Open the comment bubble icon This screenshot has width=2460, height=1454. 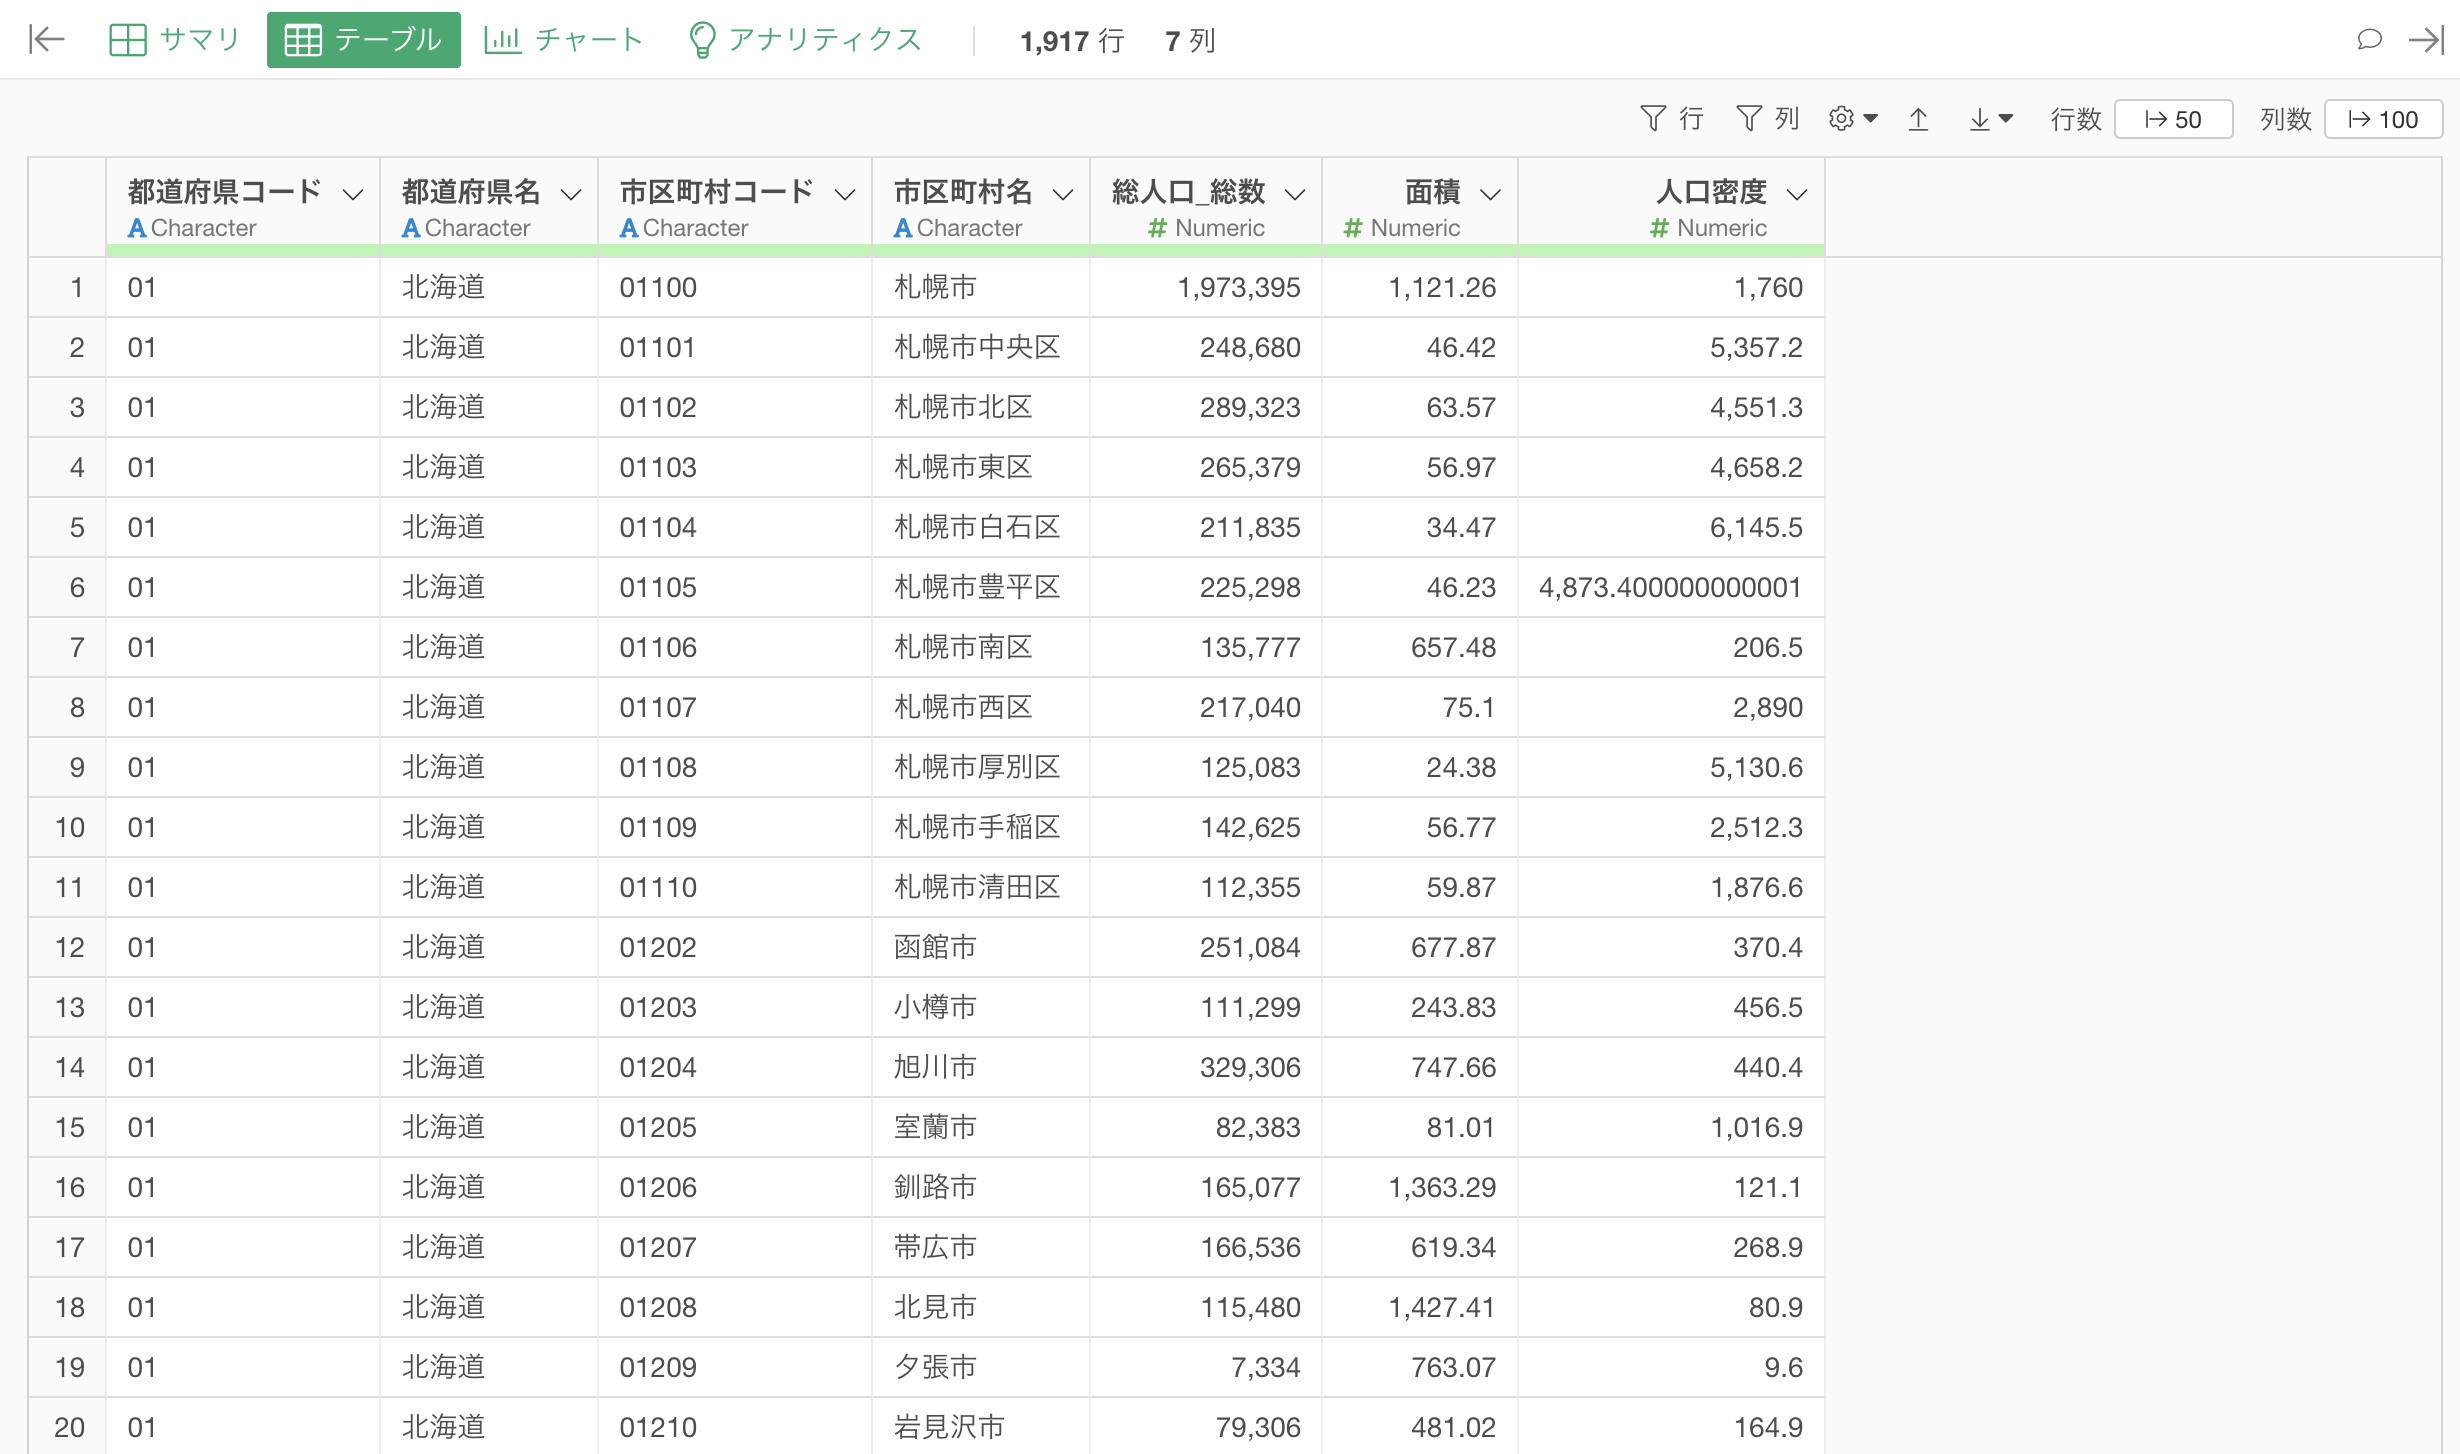[2369, 40]
